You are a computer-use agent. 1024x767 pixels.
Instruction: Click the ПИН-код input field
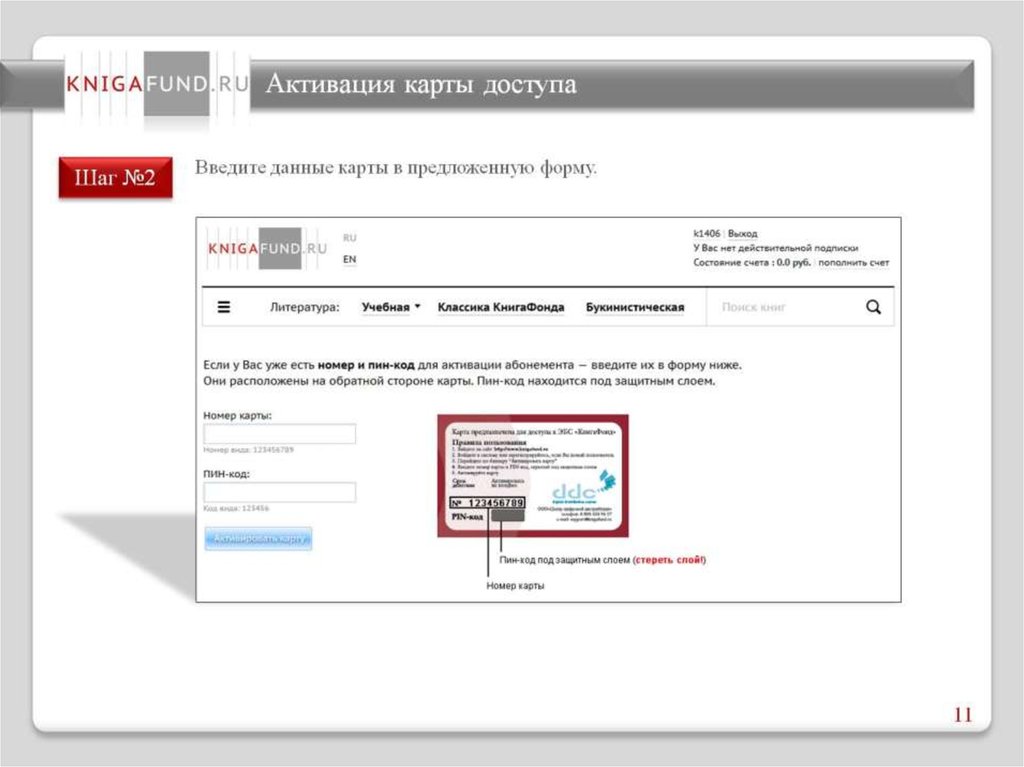pyautogui.click(x=280, y=492)
